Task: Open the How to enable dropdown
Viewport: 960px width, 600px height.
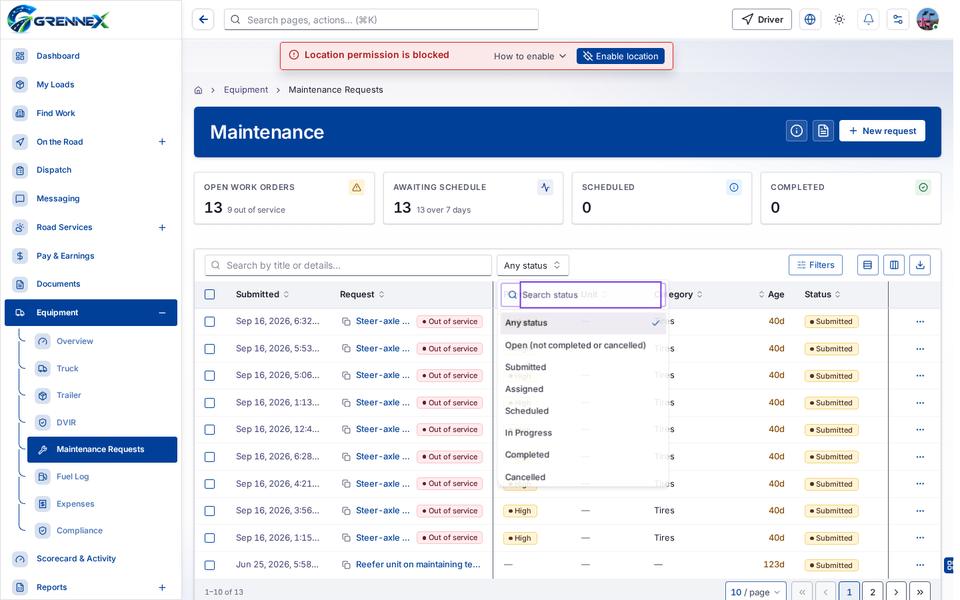Action: coord(530,56)
